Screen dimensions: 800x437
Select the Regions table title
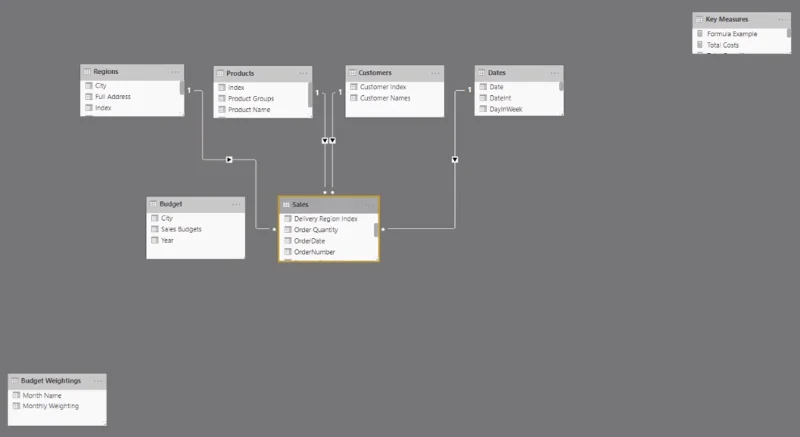tap(106, 72)
